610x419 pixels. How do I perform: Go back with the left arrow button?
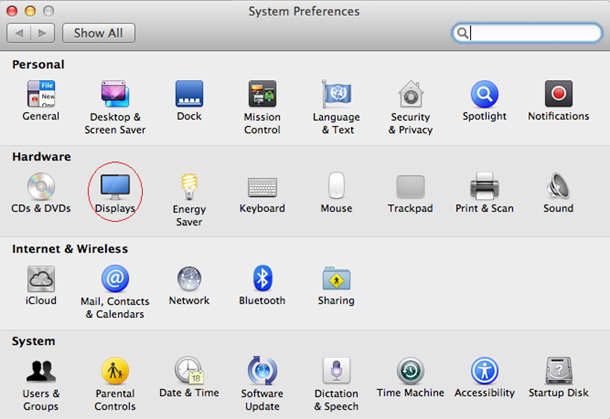[x=19, y=33]
